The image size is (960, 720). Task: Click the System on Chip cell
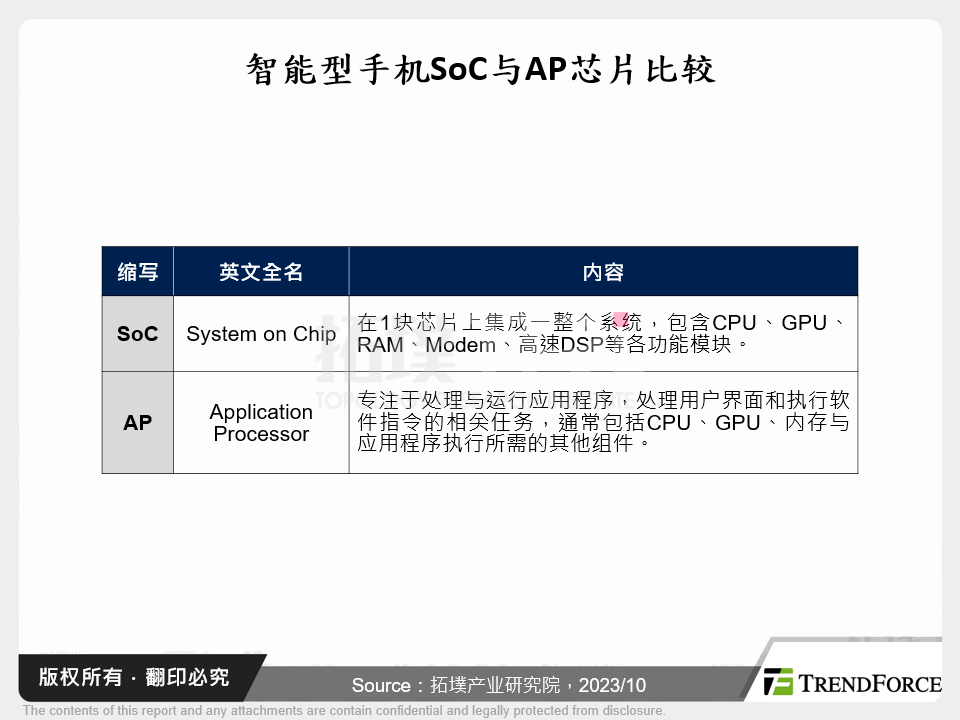(x=260, y=334)
